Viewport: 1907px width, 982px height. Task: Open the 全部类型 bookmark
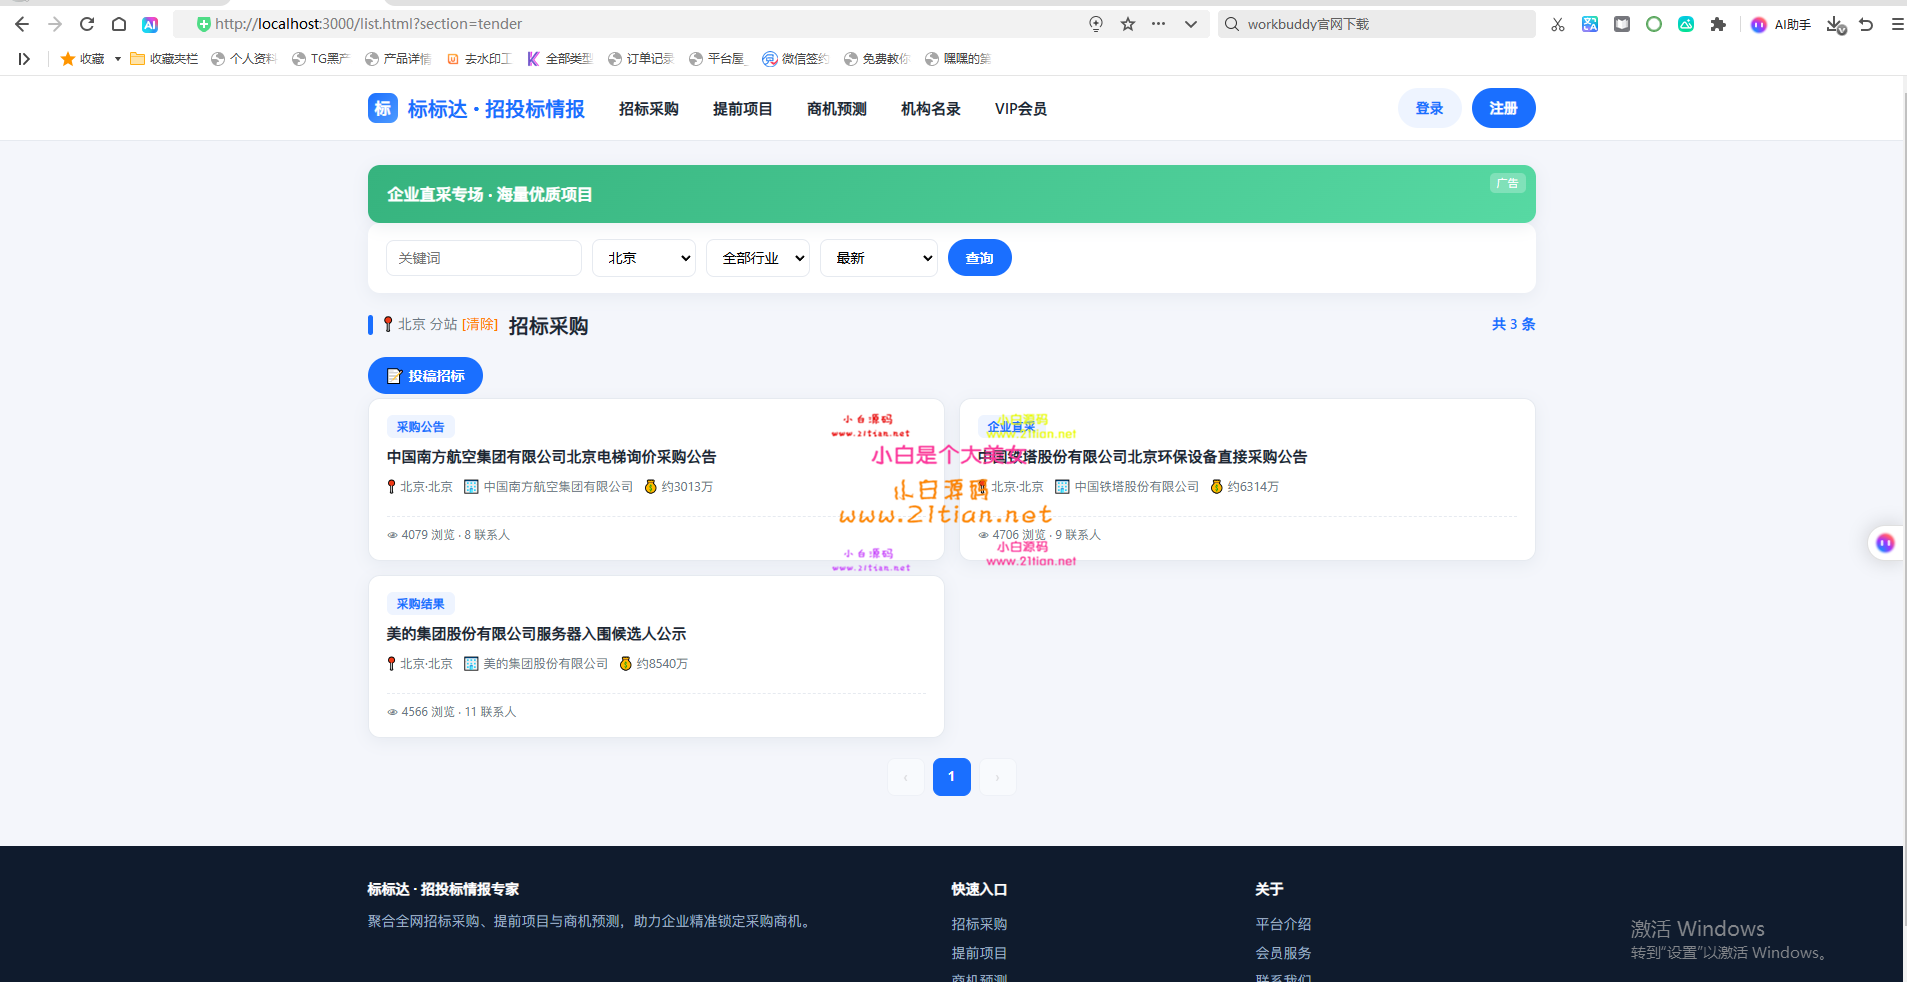560,59
